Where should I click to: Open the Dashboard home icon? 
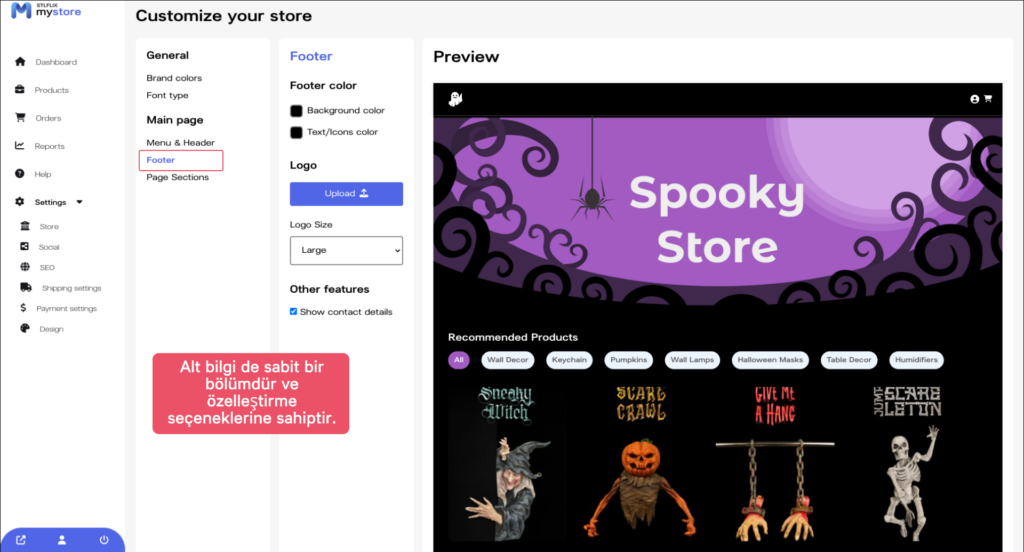[20, 61]
